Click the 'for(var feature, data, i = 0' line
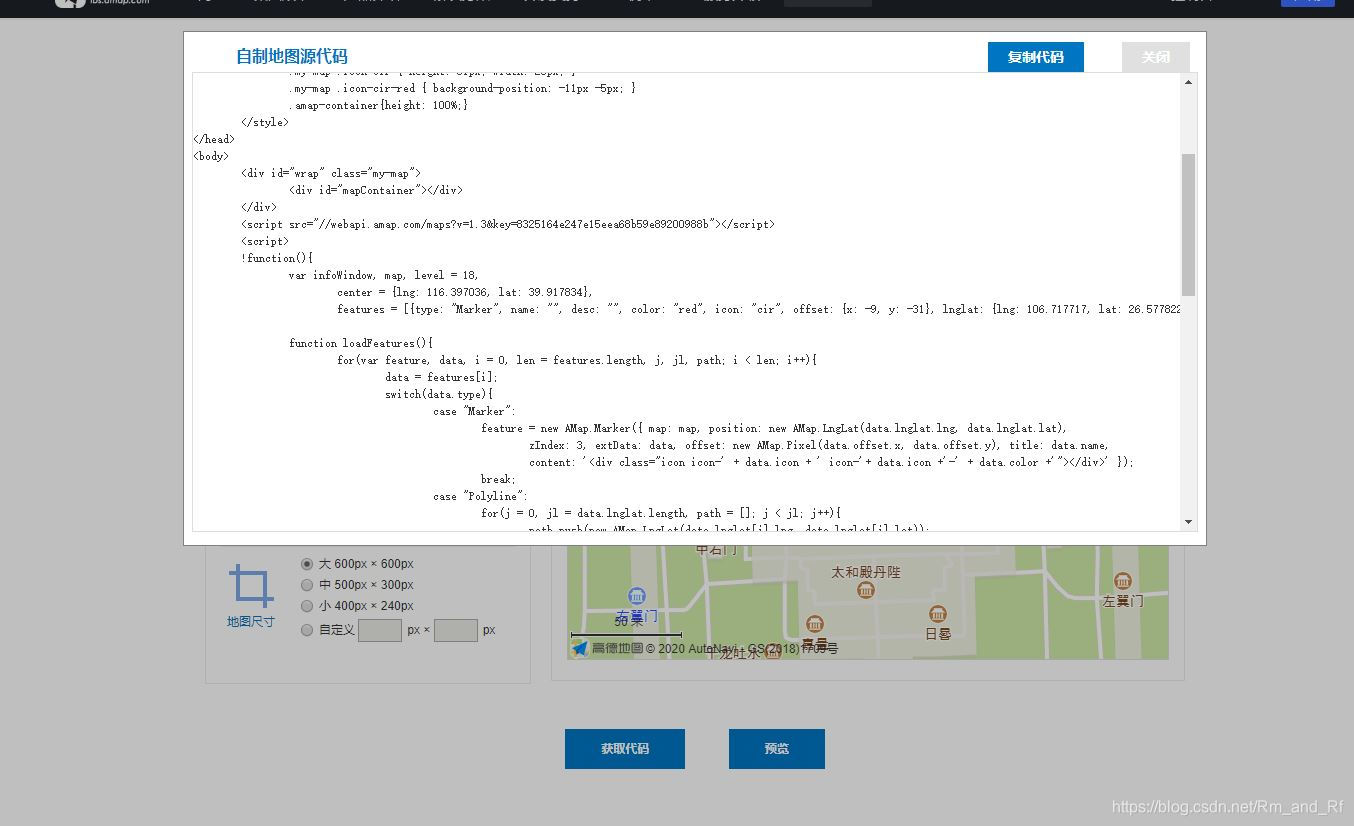Image resolution: width=1354 pixels, height=826 pixels. point(577,360)
